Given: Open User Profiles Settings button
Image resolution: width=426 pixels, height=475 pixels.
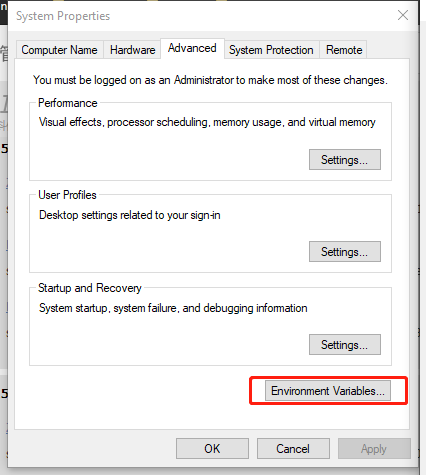Looking at the screenshot, I should coord(345,252).
